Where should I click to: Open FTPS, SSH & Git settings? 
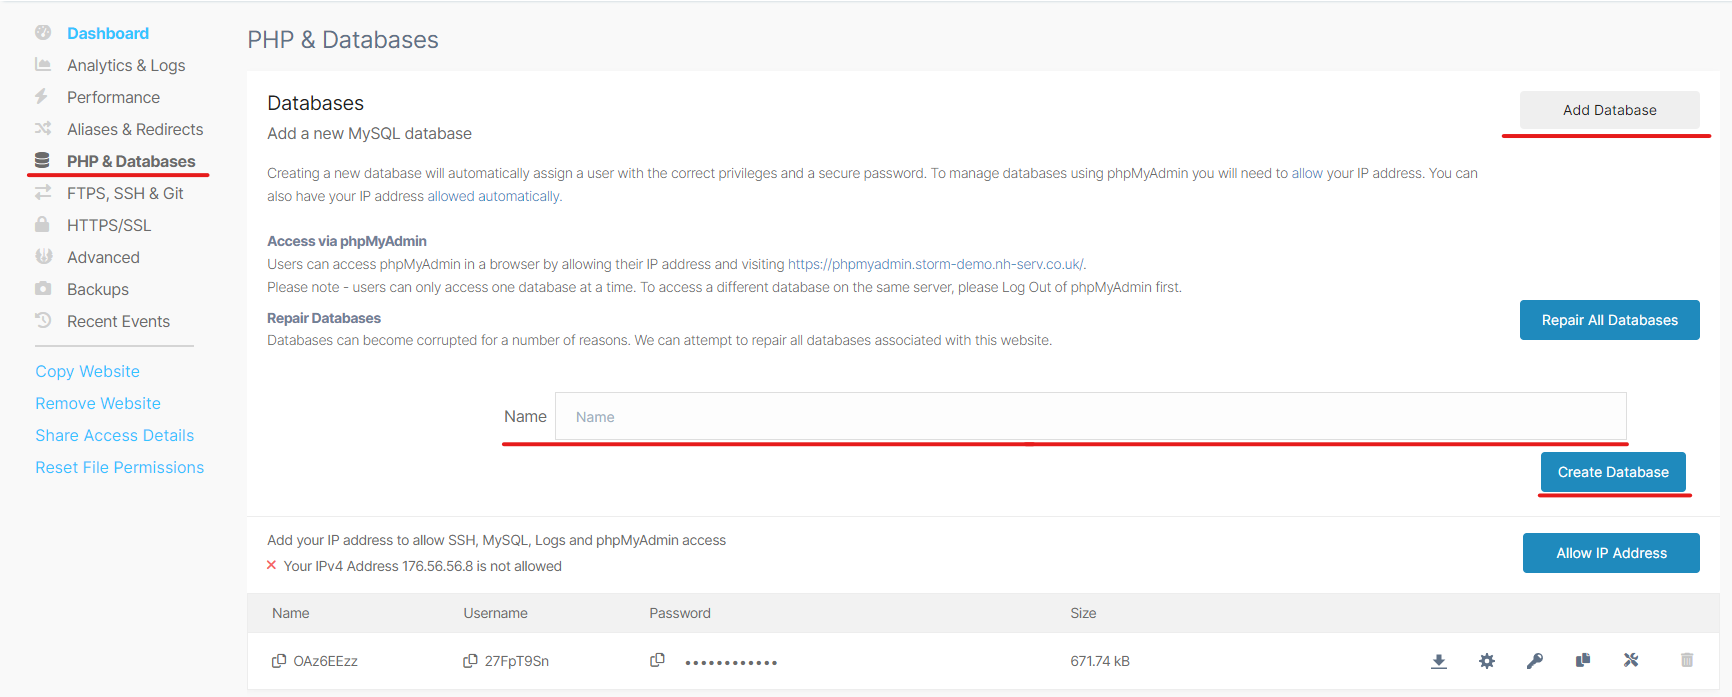coord(125,193)
